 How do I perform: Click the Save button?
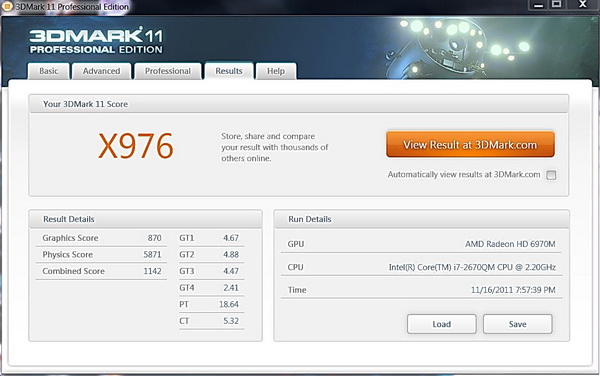[517, 324]
